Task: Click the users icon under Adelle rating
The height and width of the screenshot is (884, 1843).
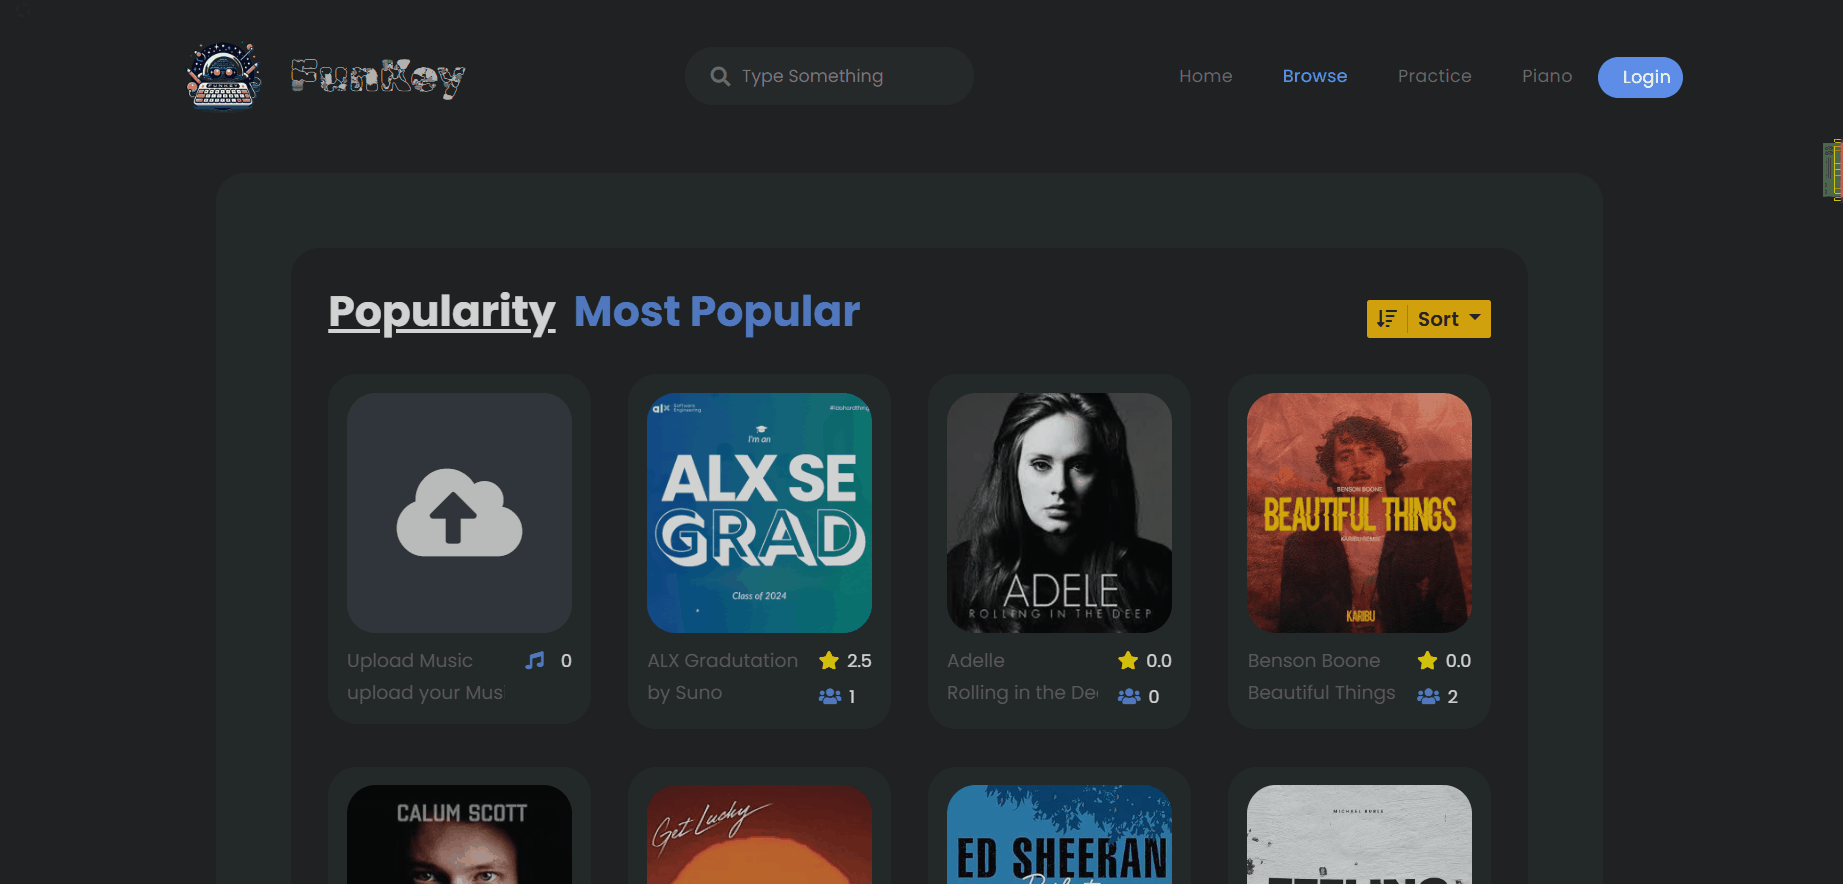Action: 1128,696
